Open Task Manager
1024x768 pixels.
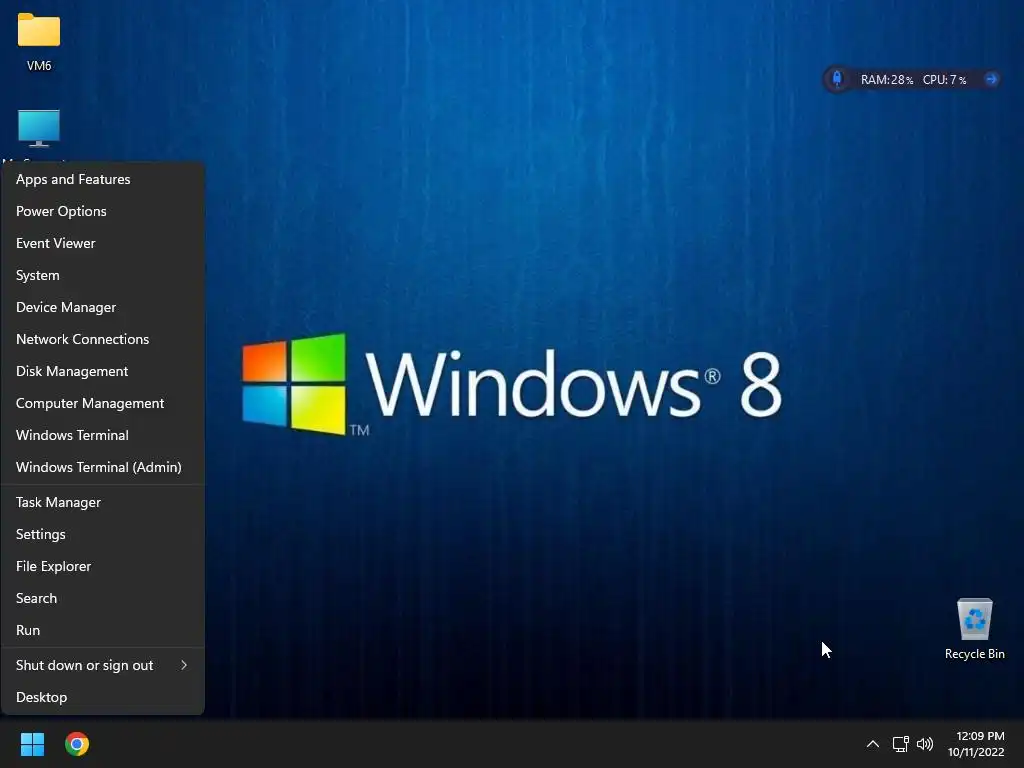(x=103, y=502)
